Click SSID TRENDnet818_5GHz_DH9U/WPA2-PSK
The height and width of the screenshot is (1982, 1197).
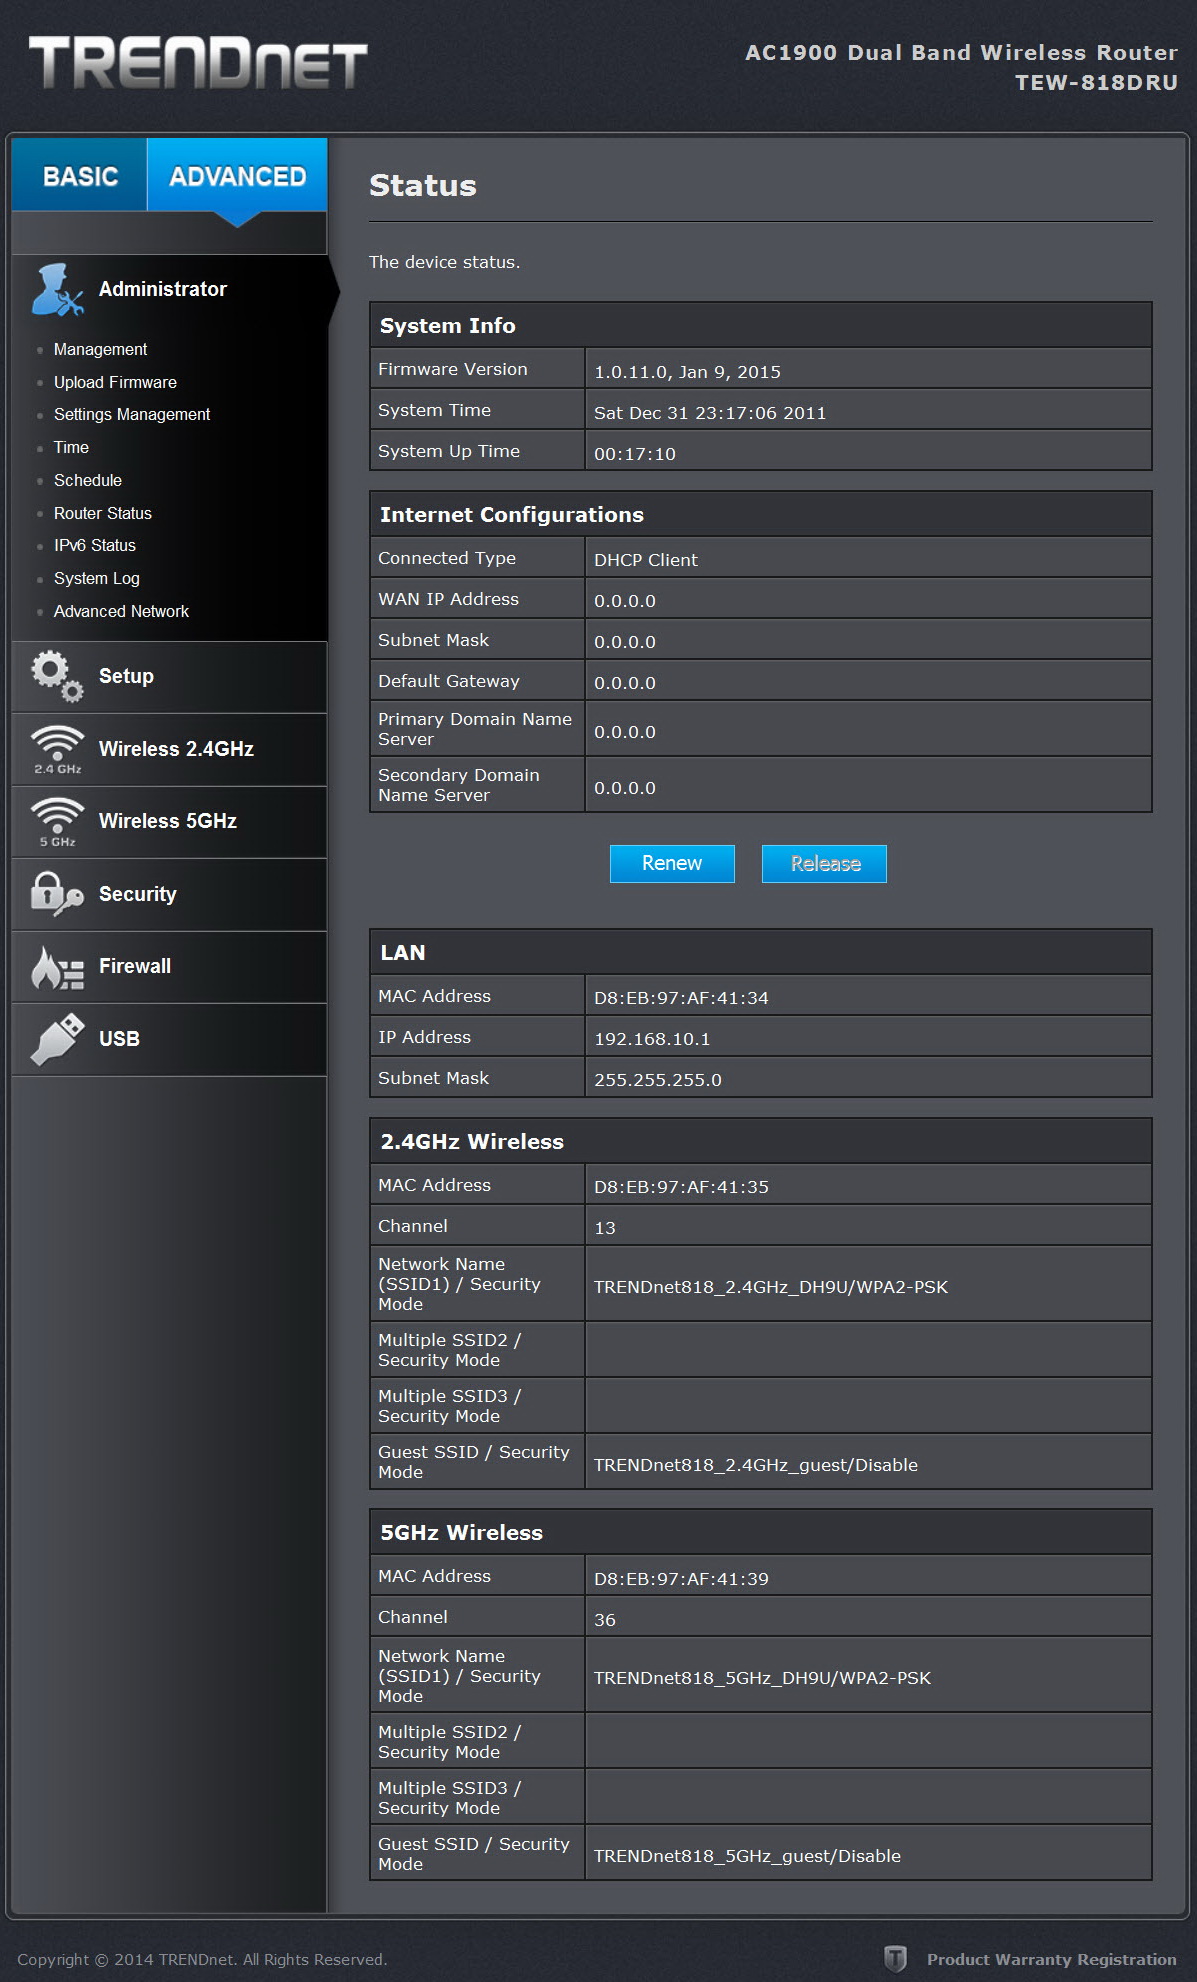(x=762, y=1678)
